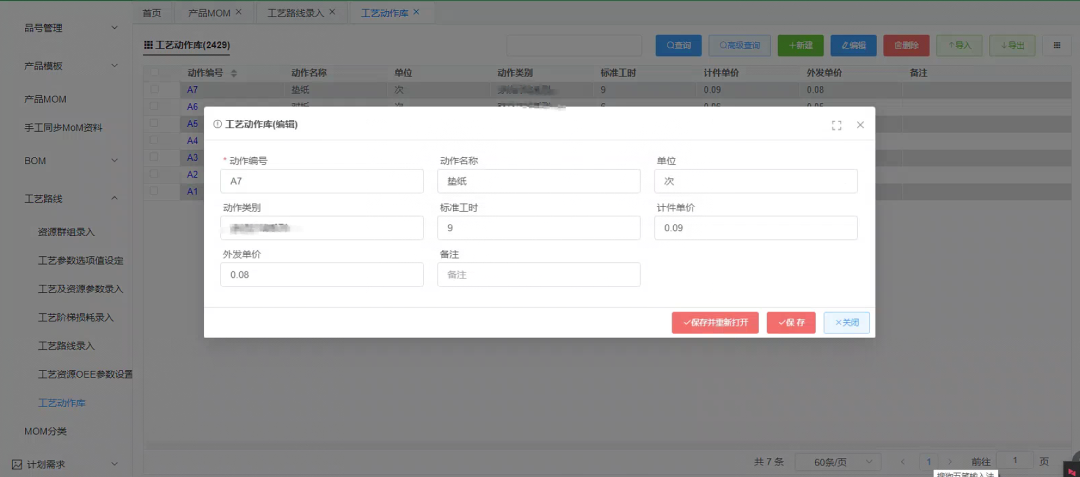Image resolution: width=1080 pixels, height=477 pixels.
Task: Go to next page arrow in pagination
Action: click(x=951, y=462)
